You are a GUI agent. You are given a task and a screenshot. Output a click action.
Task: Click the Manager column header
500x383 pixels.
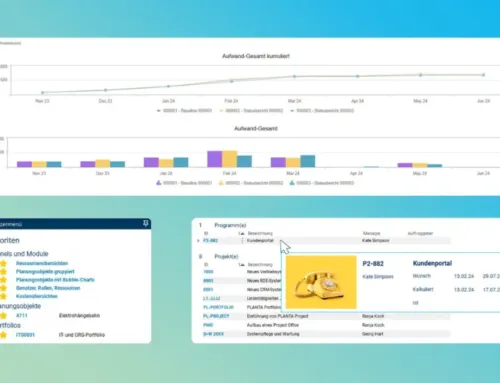[371, 233]
